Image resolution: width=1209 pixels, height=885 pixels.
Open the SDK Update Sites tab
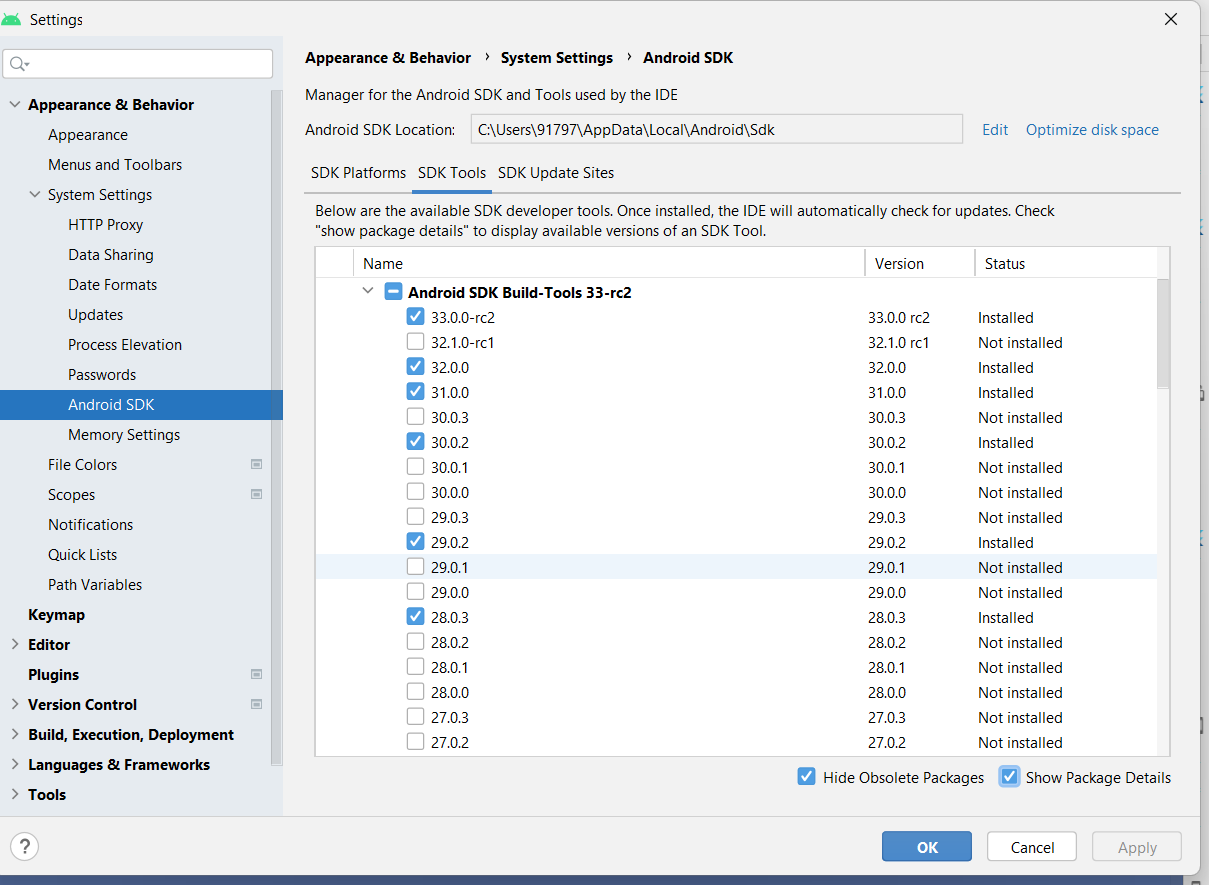click(x=556, y=172)
